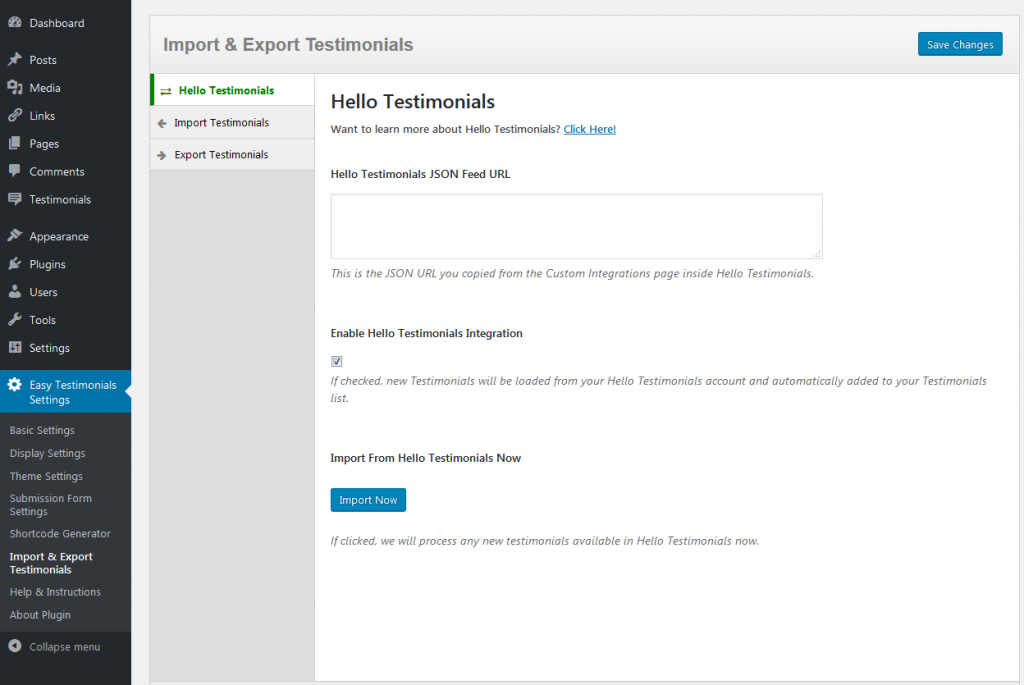This screenshot has width=1024, height=685.
Task: Uncheck Enable Hello Testimonials Integration checkbox
Action: (337, 362)
